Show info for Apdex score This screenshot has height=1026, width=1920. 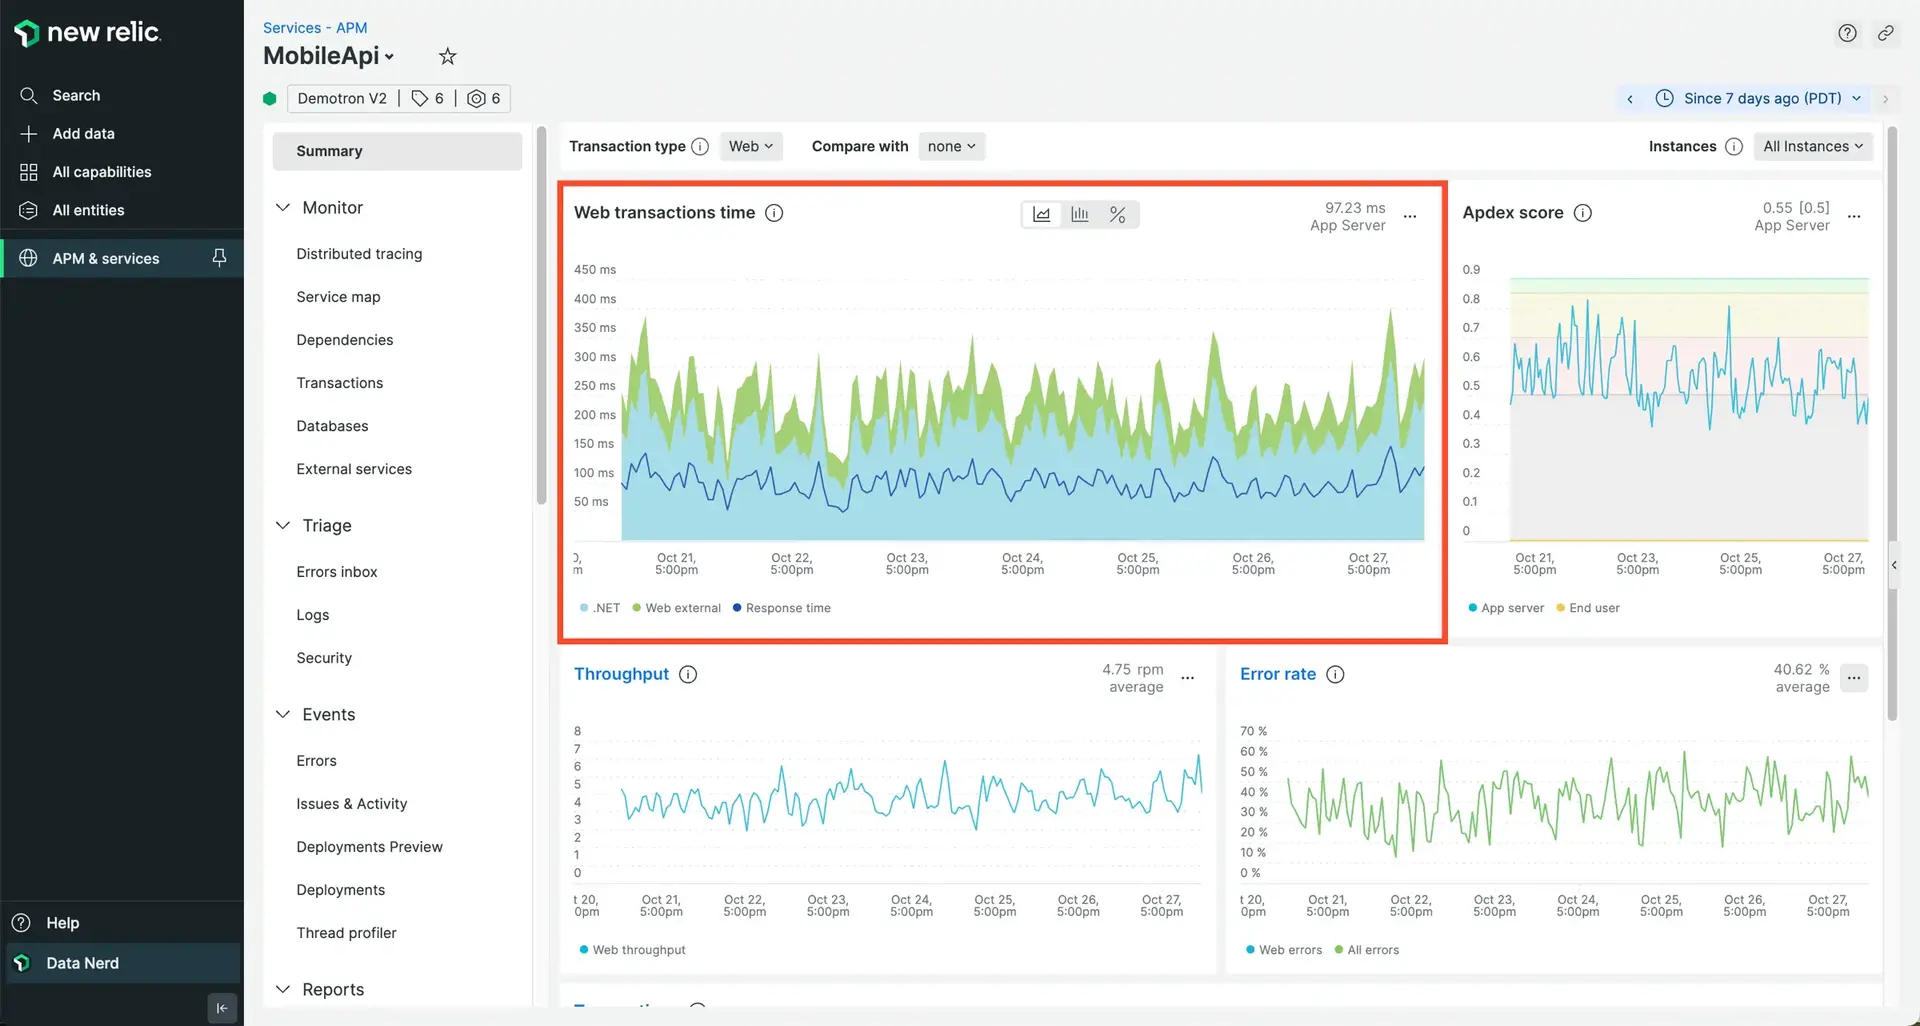pos(1583,213)
